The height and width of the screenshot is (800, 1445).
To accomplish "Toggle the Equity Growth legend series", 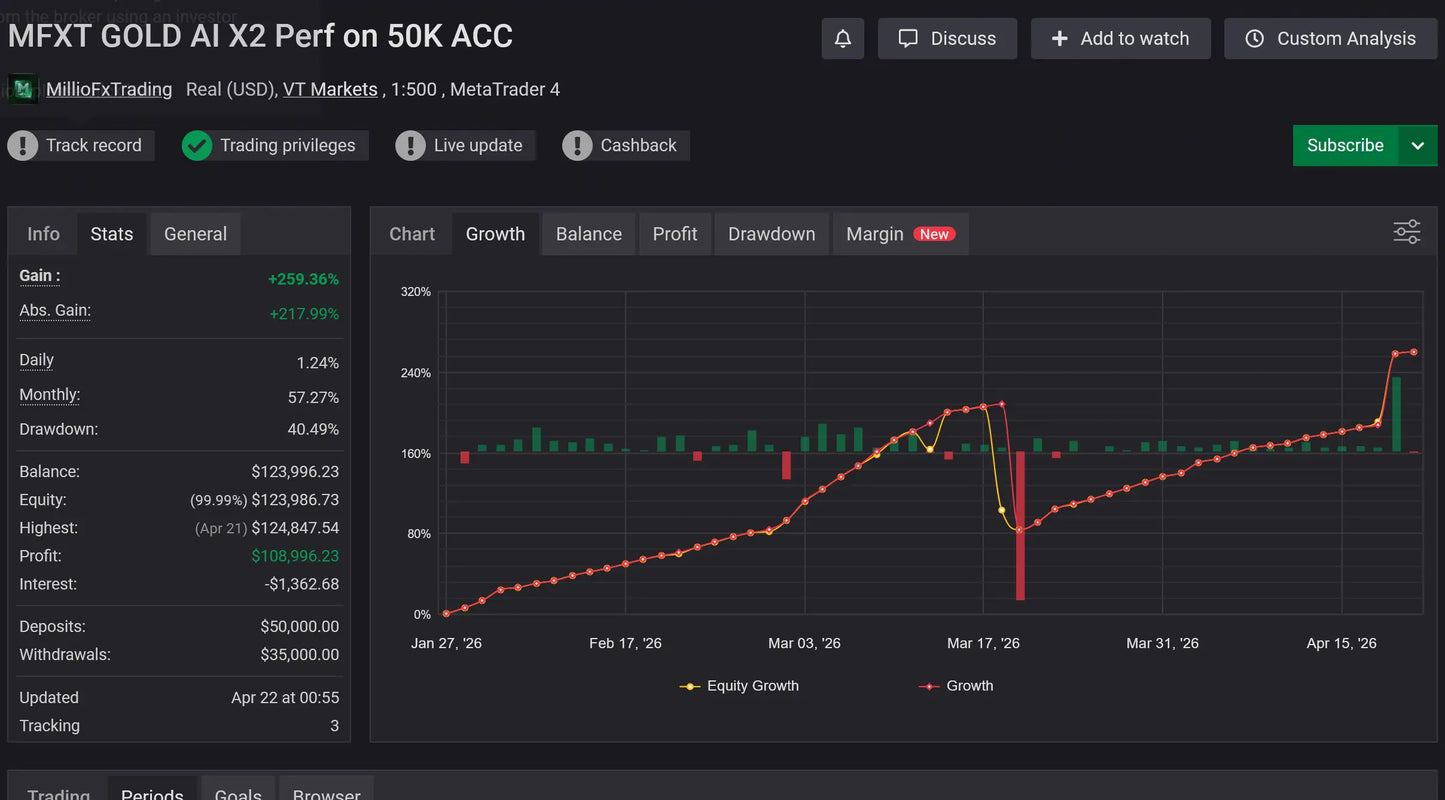I will pos(739,686).
